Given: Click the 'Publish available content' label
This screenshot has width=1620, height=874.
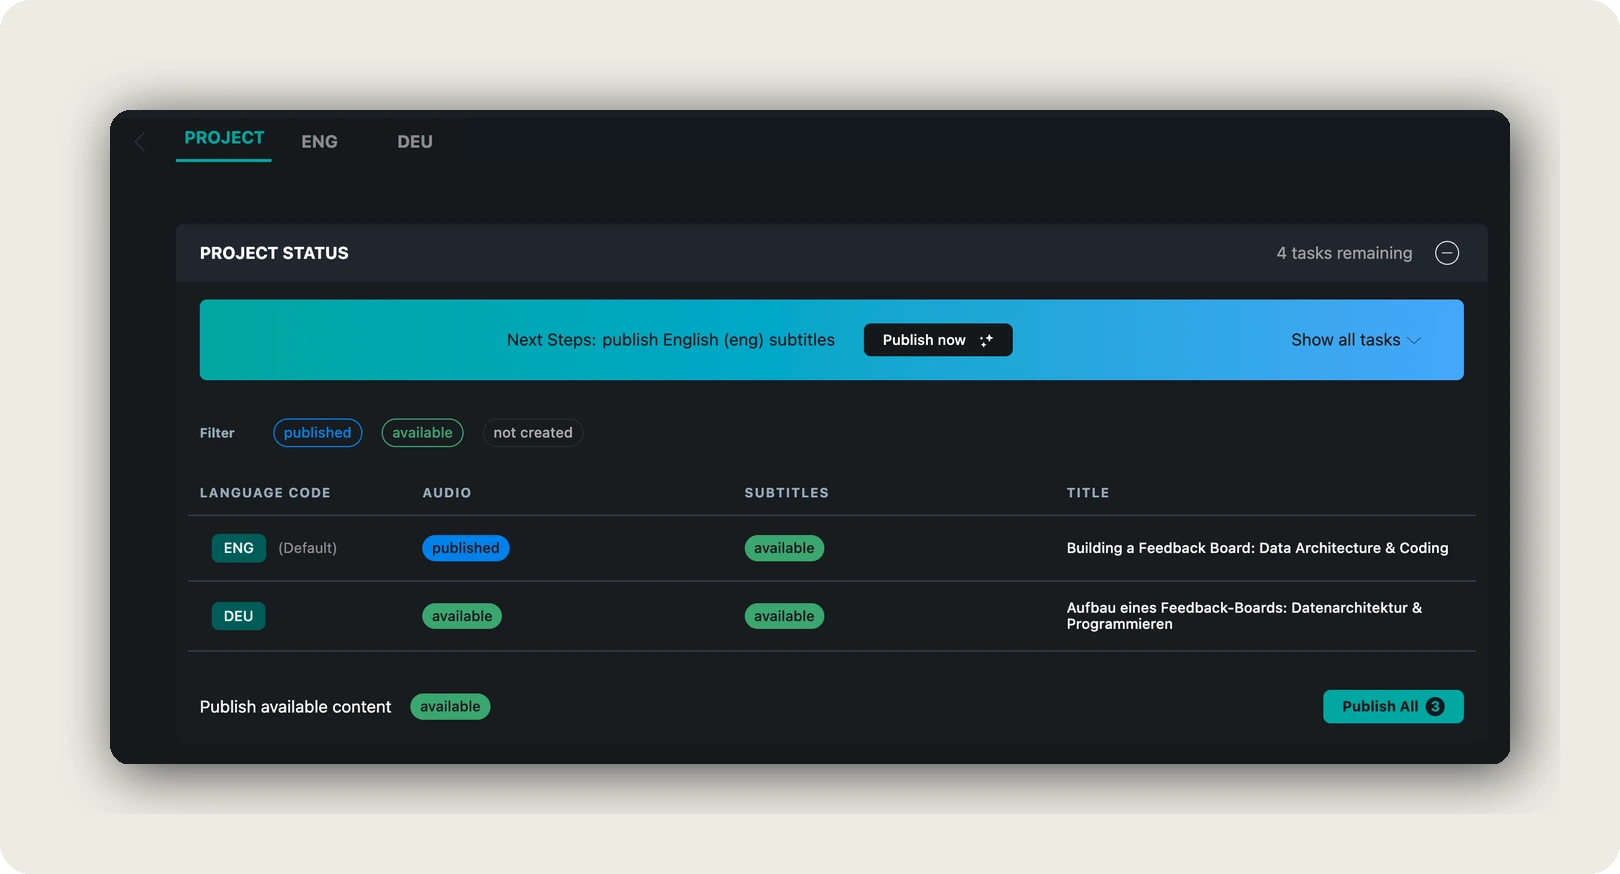Looking at the screenshot, I should (295, 707).
